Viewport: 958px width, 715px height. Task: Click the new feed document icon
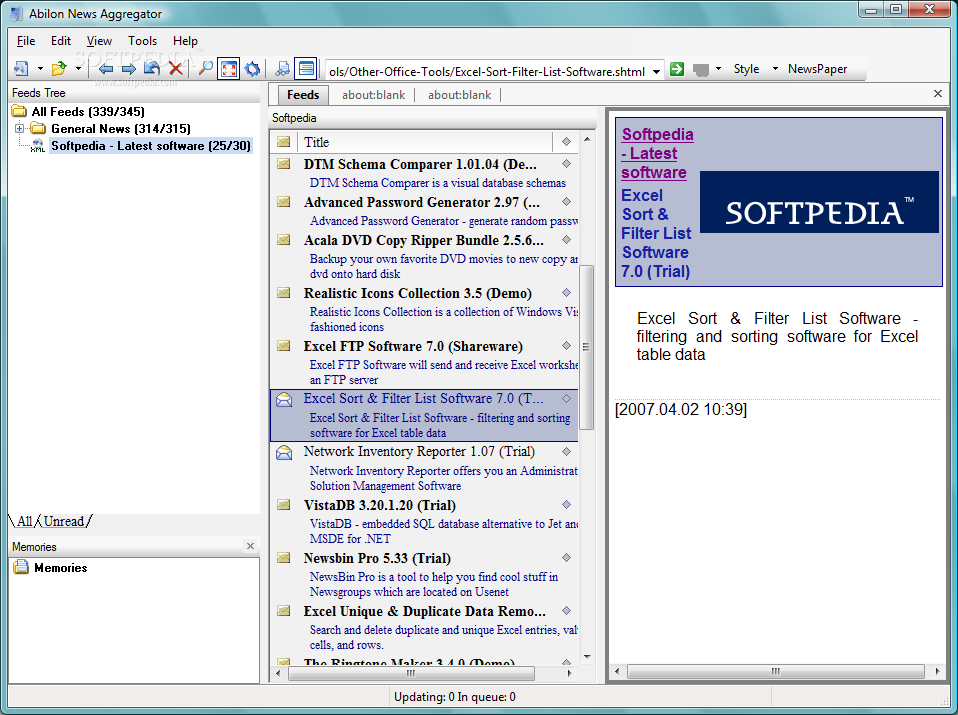(21, 68)
